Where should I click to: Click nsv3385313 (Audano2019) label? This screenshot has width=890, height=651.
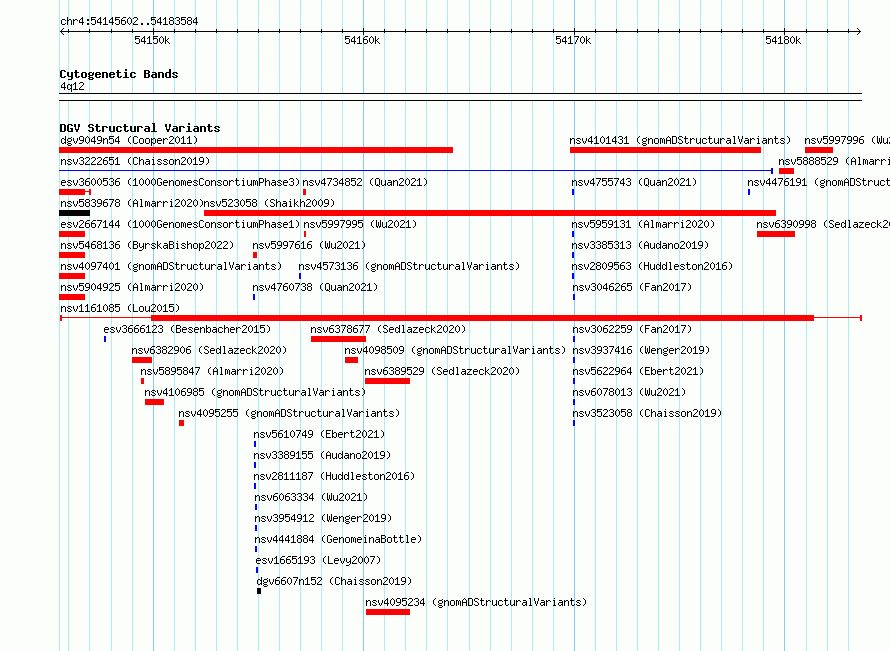coord(640,245)
